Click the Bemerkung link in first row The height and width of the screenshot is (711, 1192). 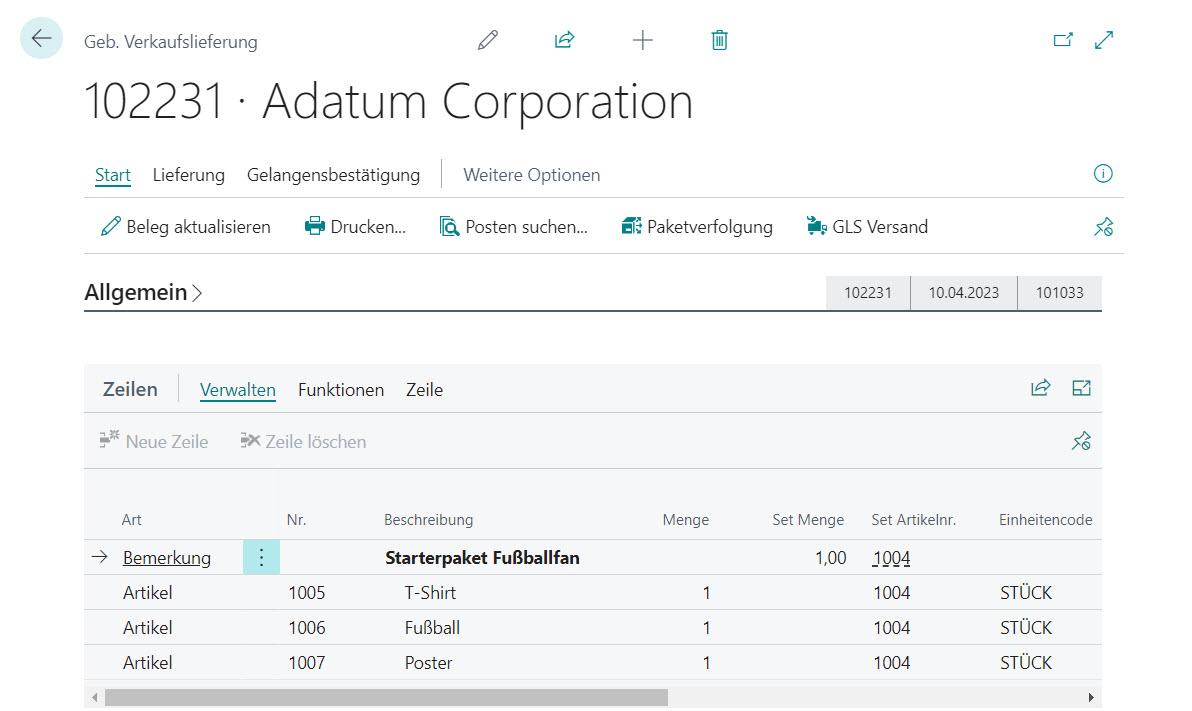[167, 558]
